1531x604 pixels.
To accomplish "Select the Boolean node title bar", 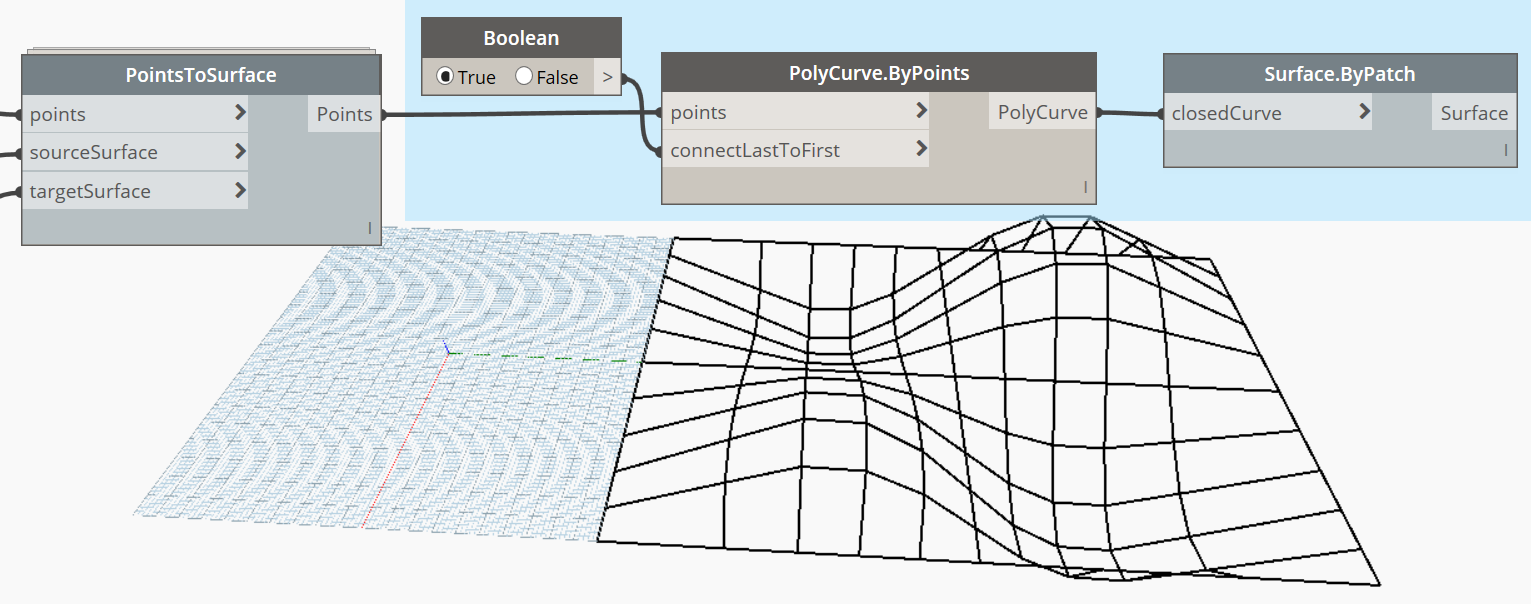I will pos(521,38).
